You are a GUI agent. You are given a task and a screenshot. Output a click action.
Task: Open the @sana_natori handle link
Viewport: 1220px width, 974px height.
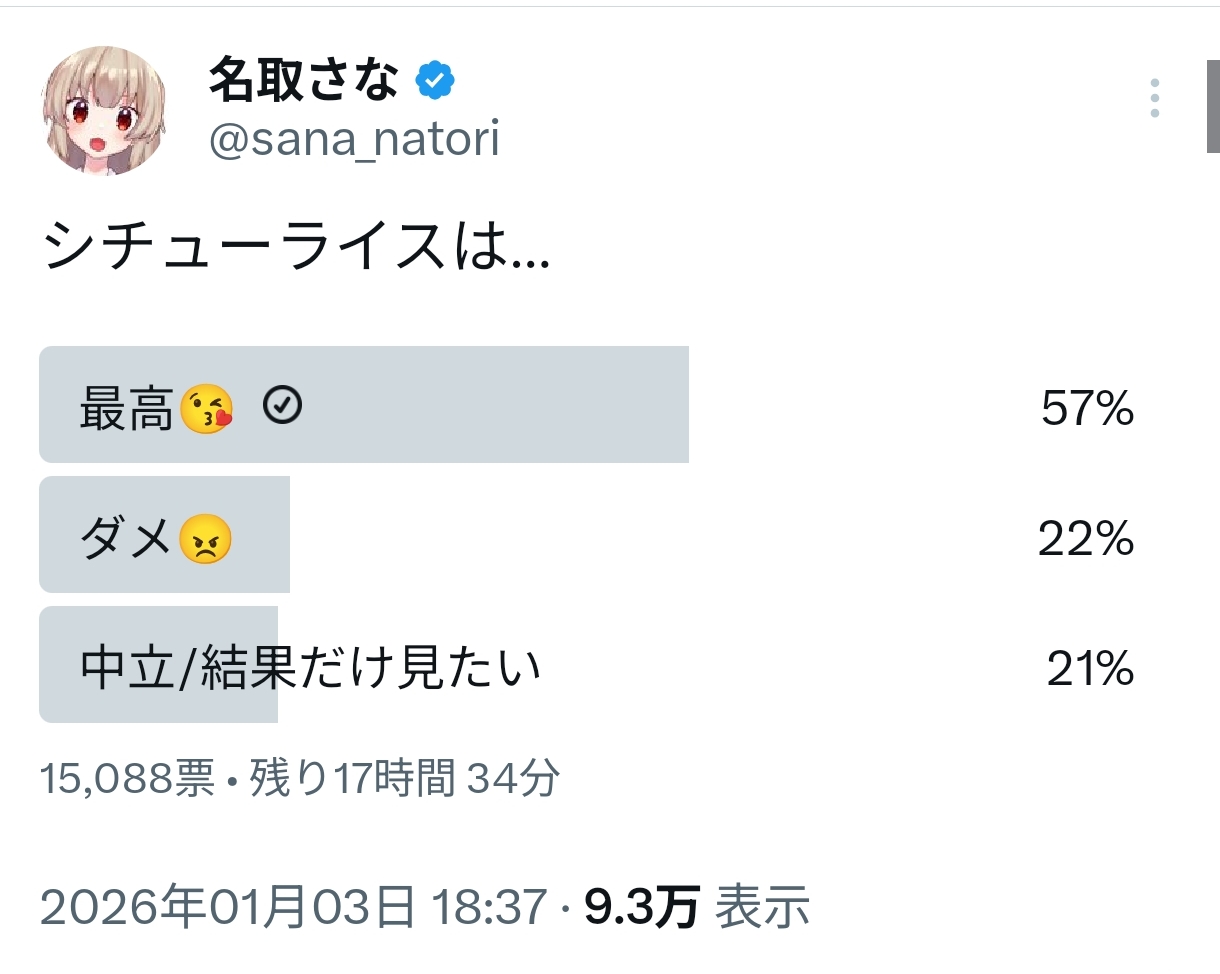(354, 140)
